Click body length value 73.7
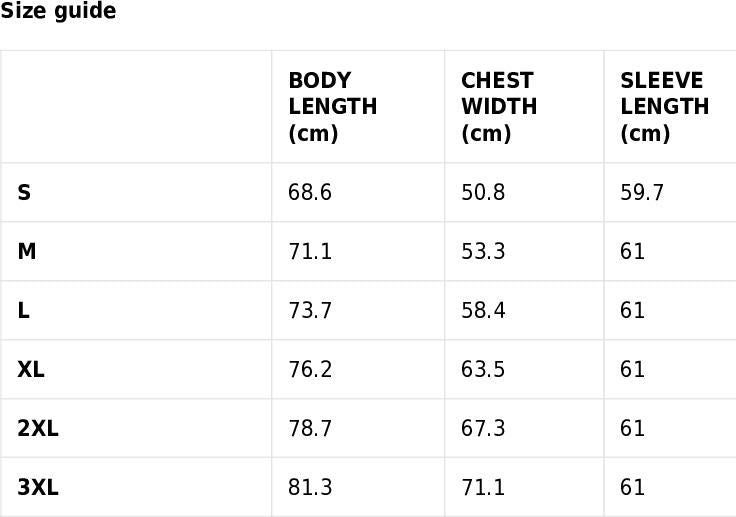Screen dimensions: 736x517 click(310, 311)
